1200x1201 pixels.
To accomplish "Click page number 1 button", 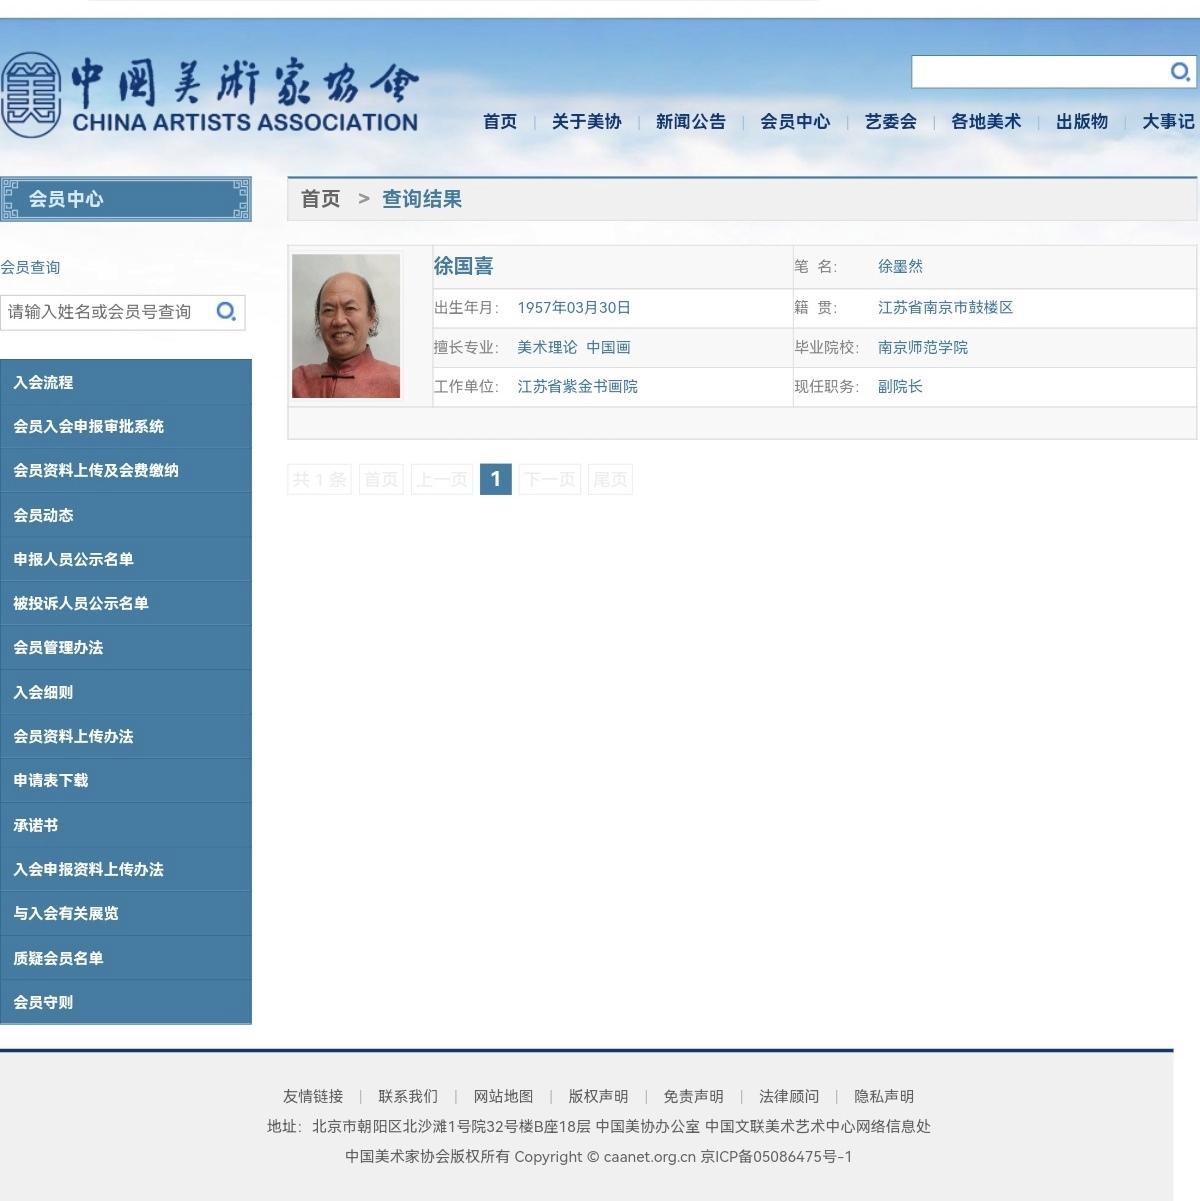I will (x=496, y=479).
